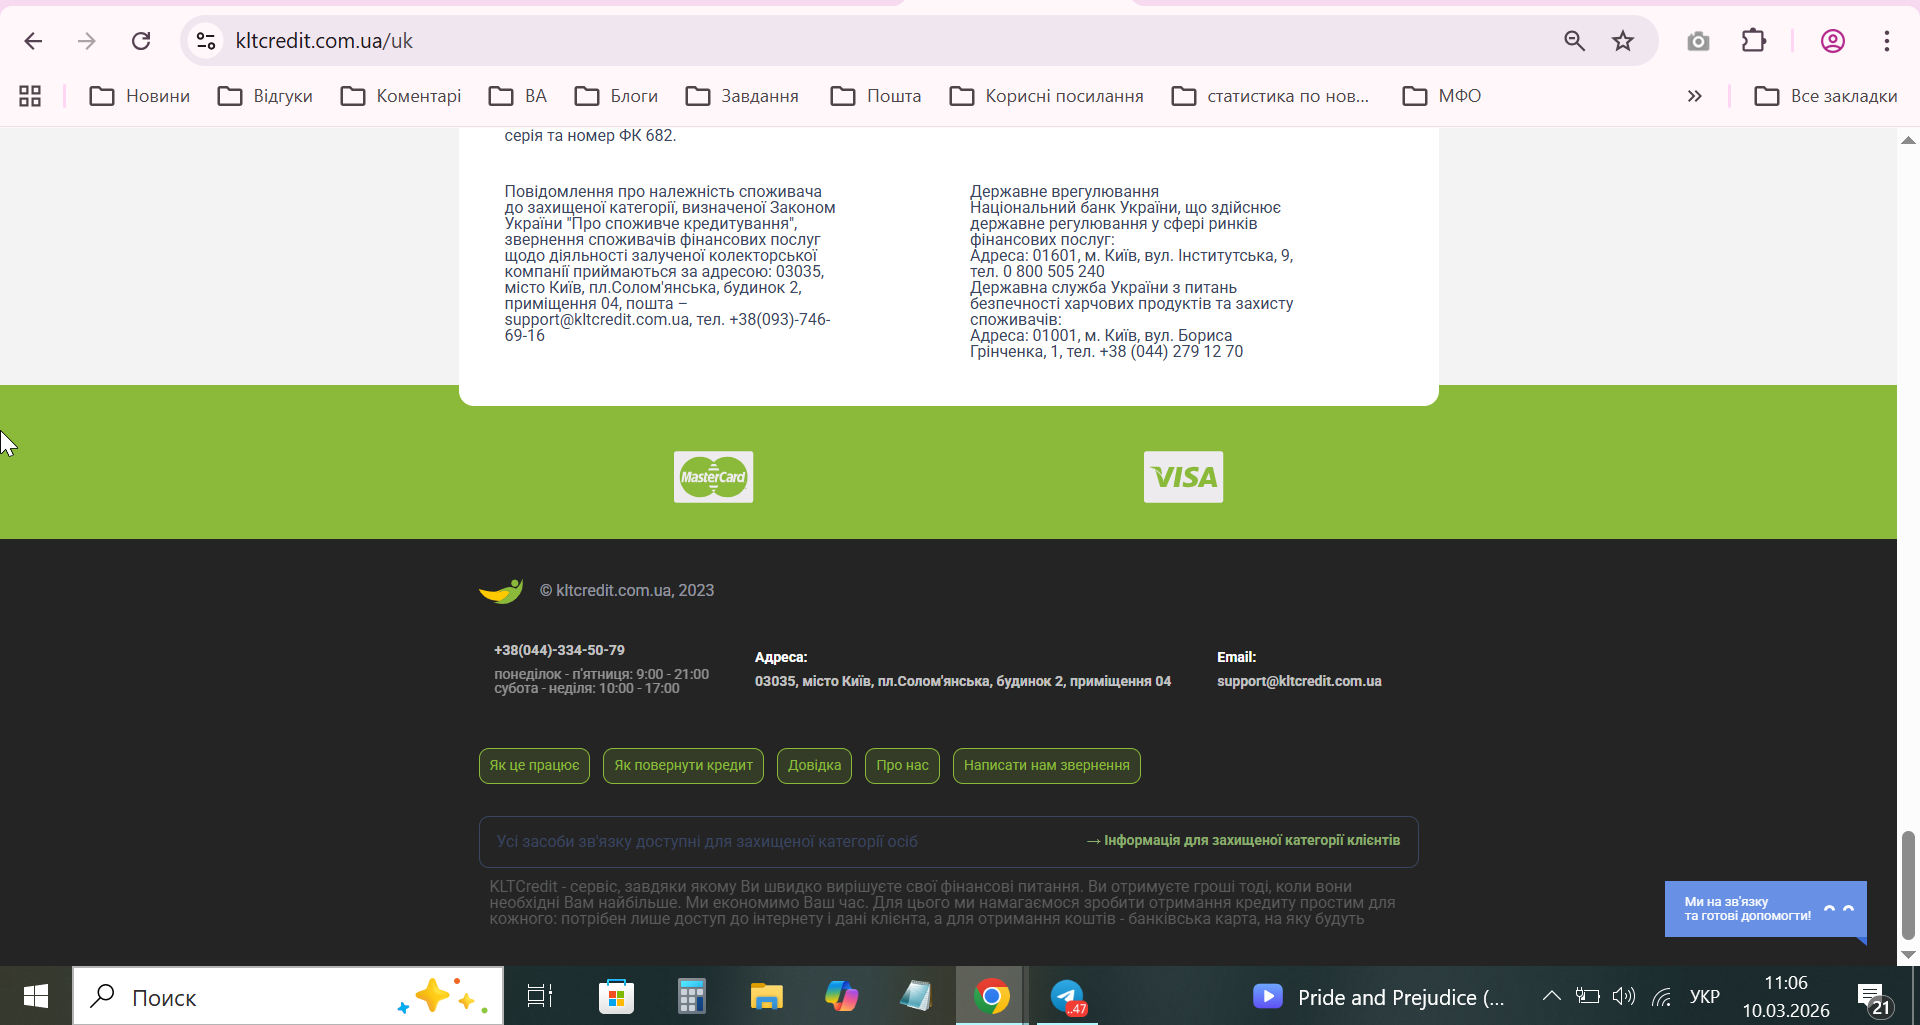Screen dimensions: 1920x1025
Task: Click the vertical scrollbar thumb
Action: tap(1908, 885)
